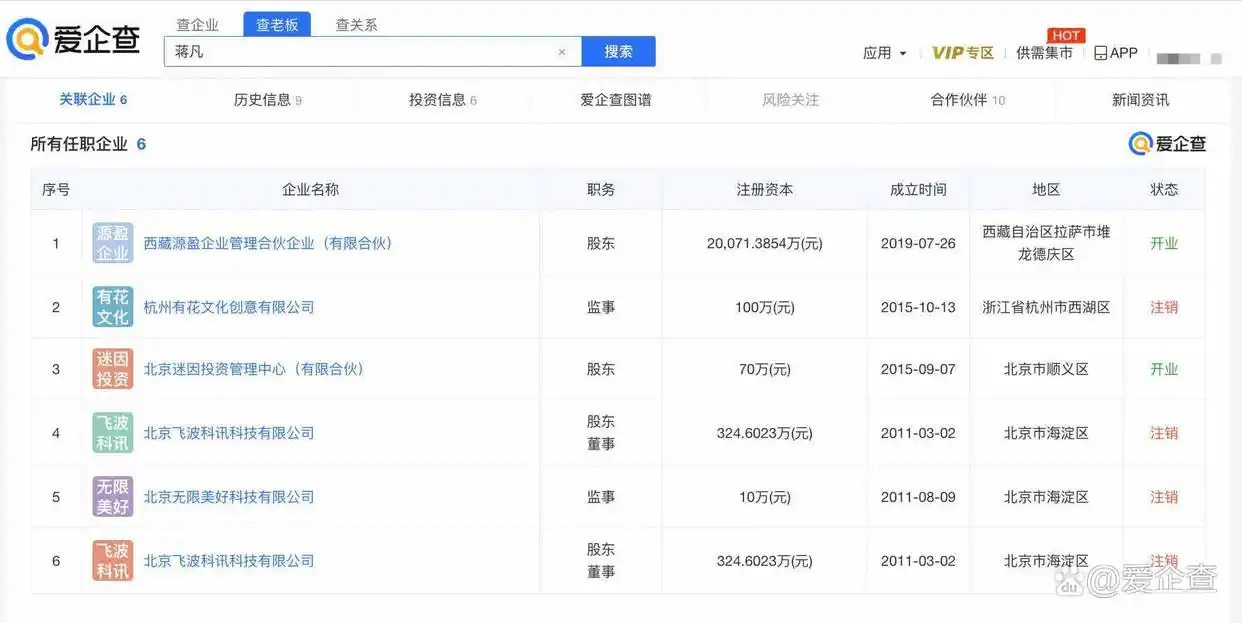Open the 历史信息 9 tab
The height and width of the screenshot is (623, 1242).
tap(268, 100)
